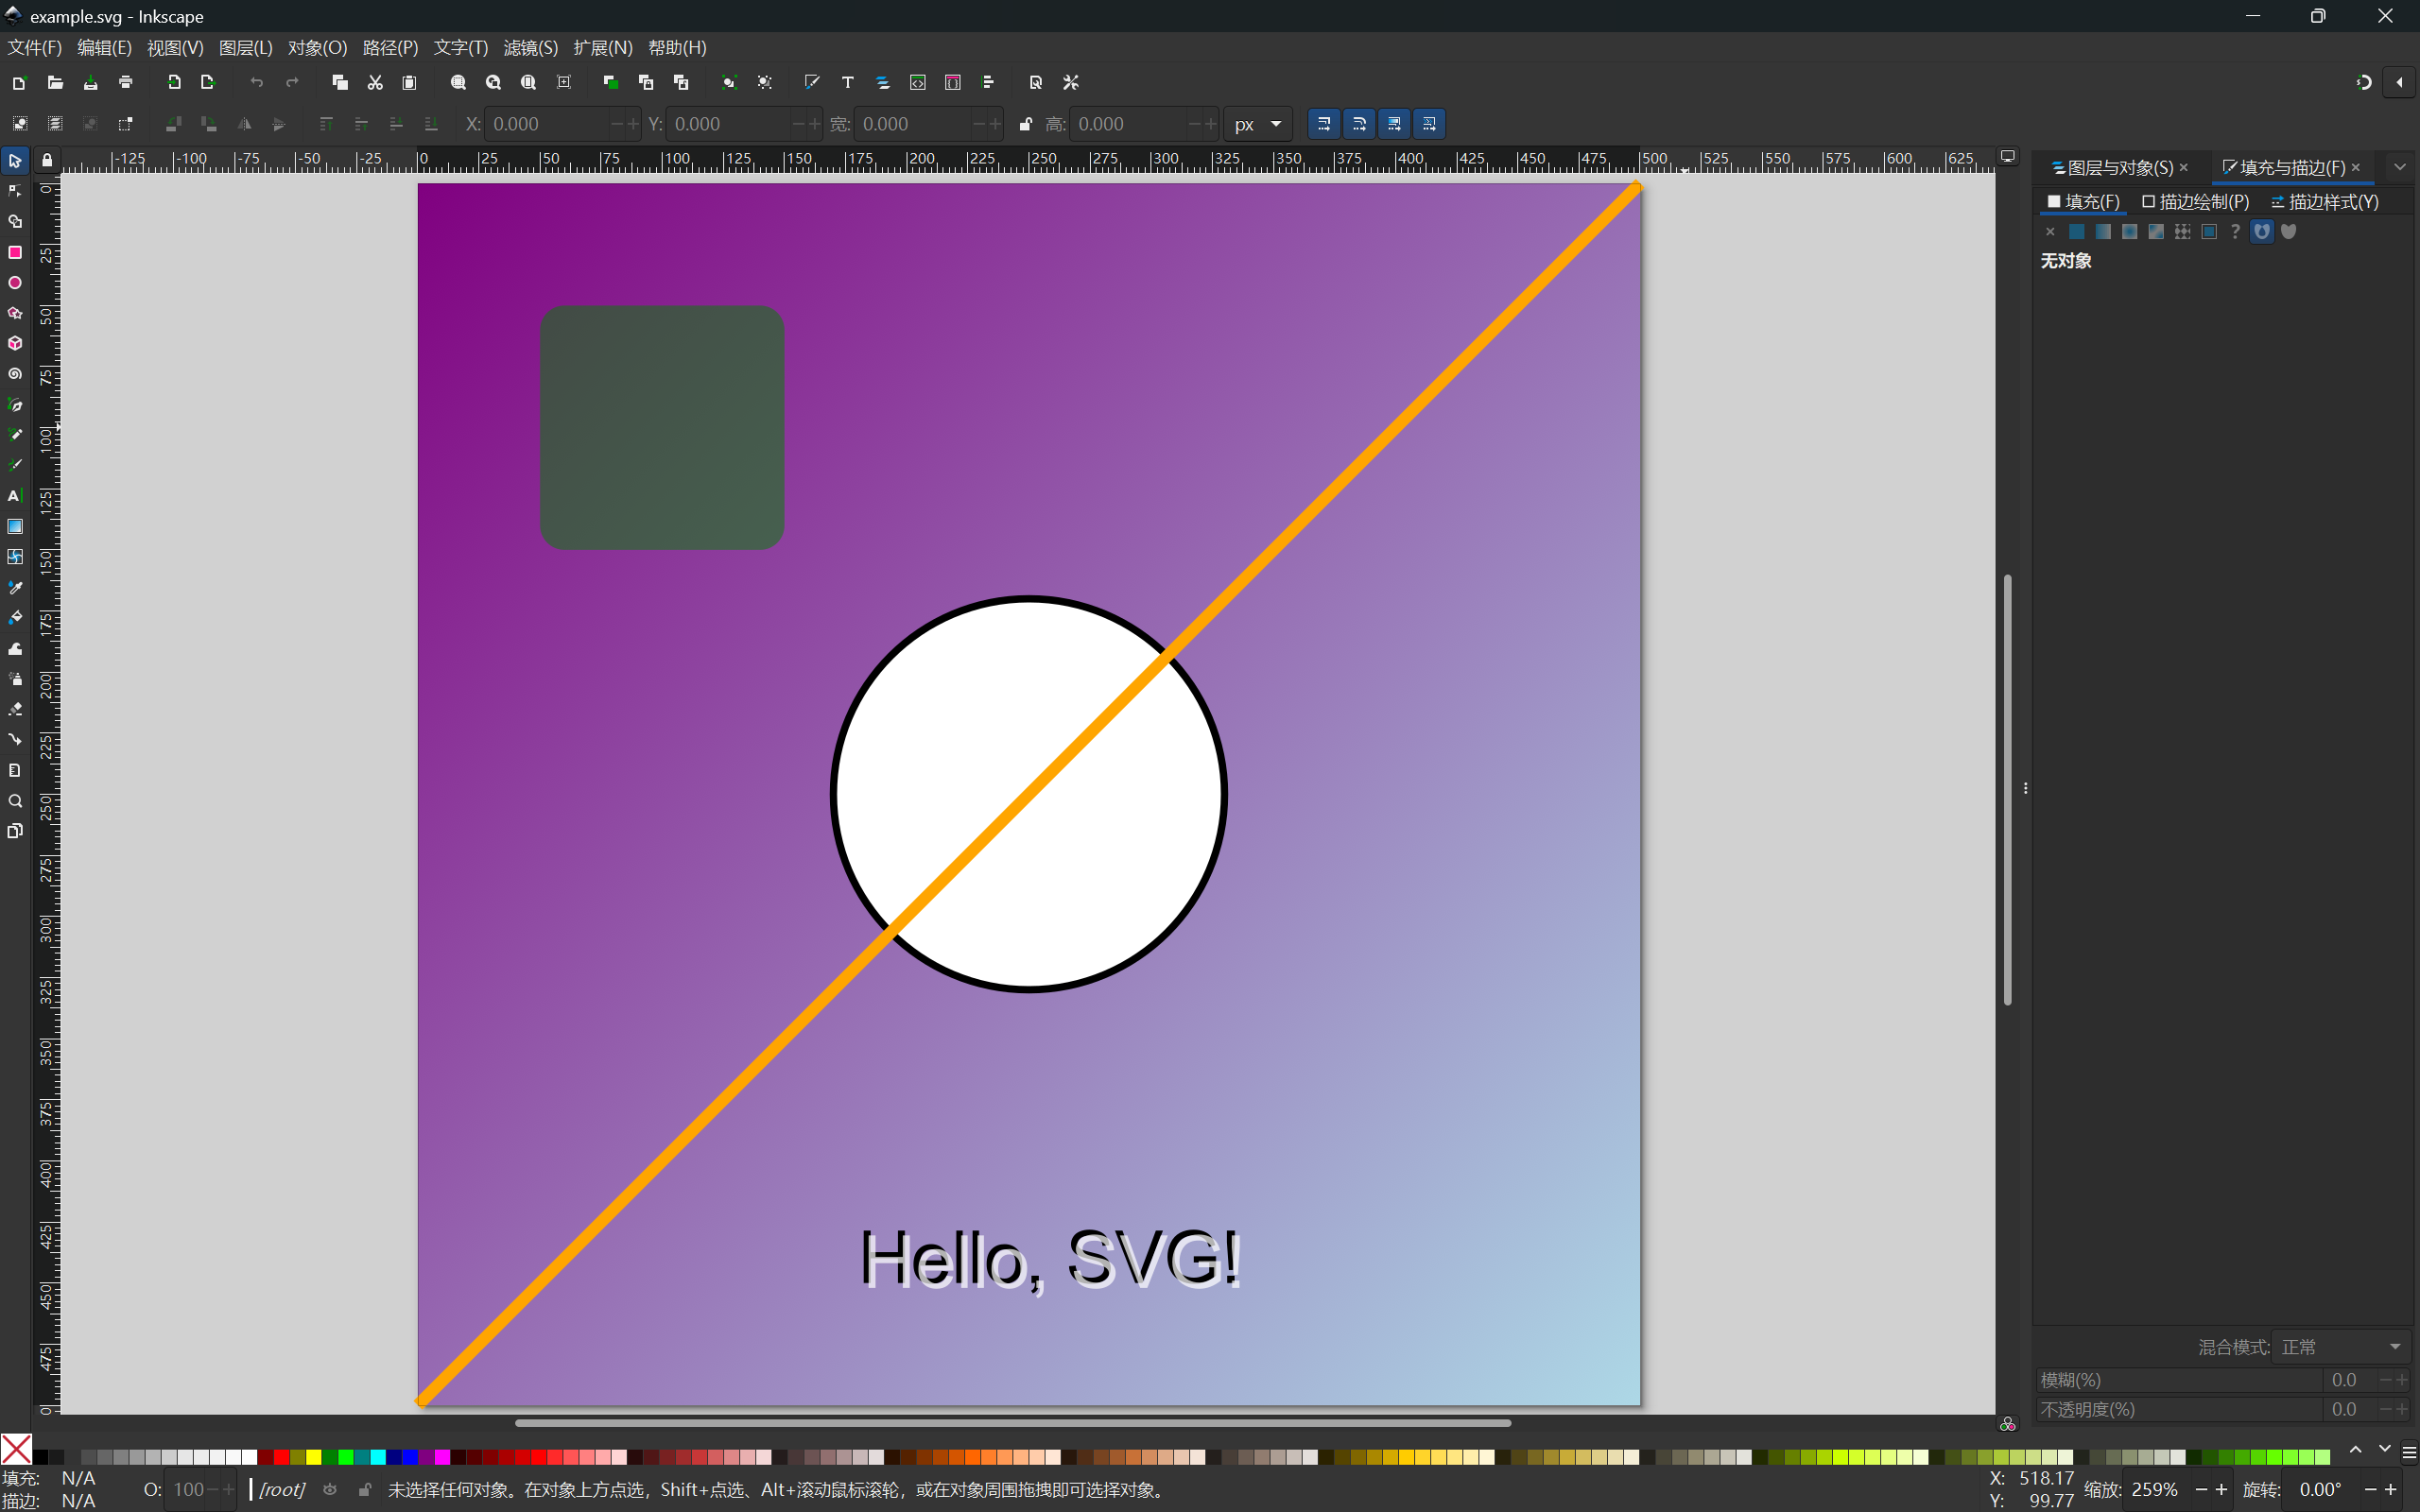Pick the yellow swatch in the palette

[313, 1457]
